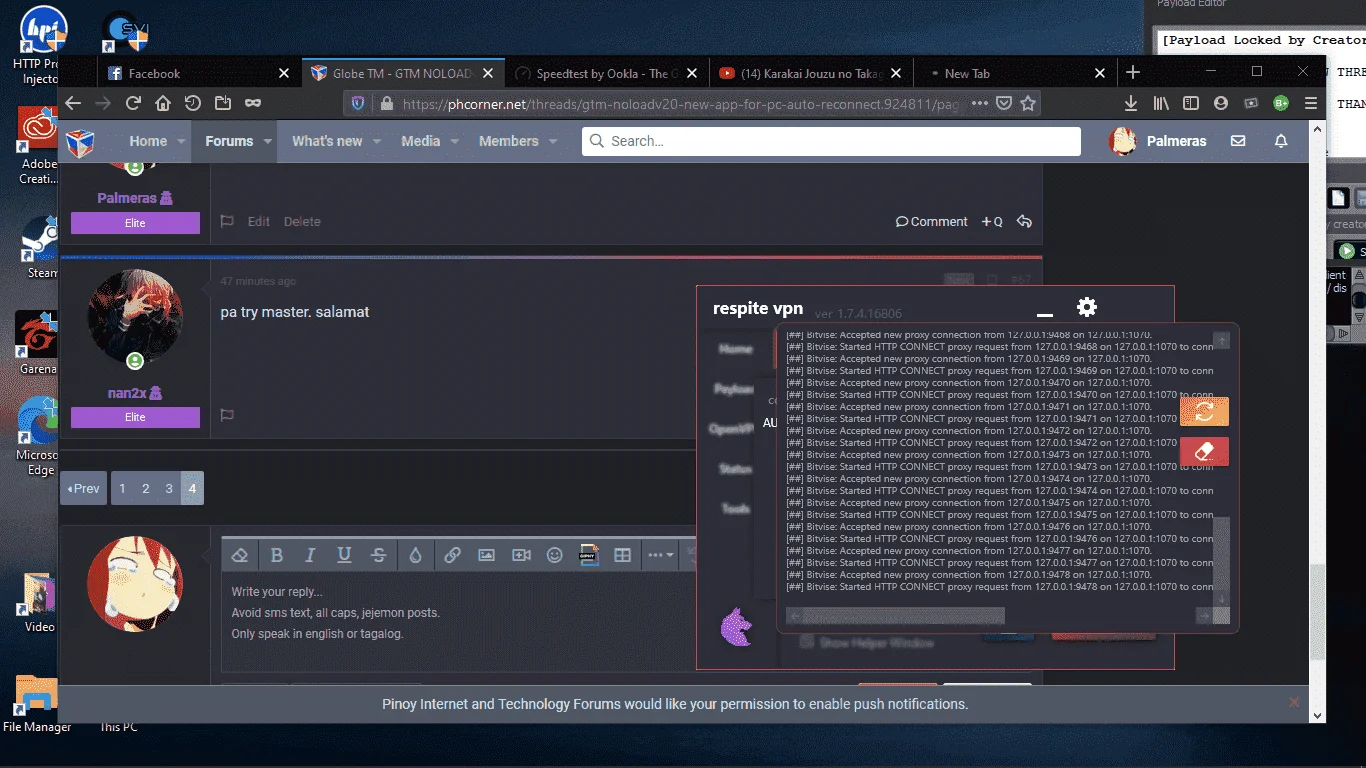Open the forum alerts bell icon
1366x768 pixels.
coord(1281,141)
